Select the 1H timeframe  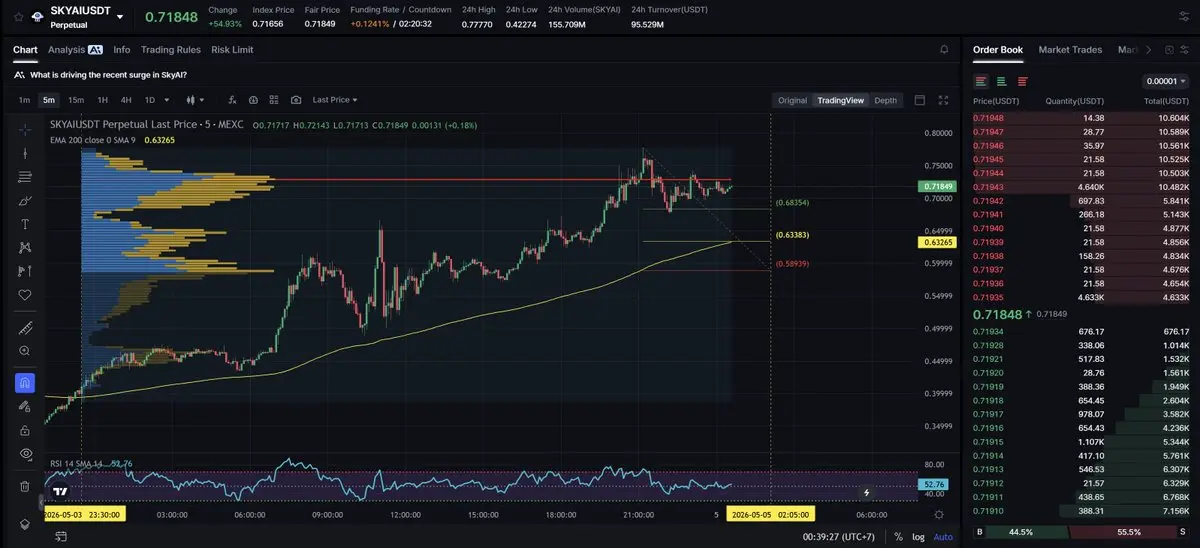pyautogui.click(x=102, y=100)
